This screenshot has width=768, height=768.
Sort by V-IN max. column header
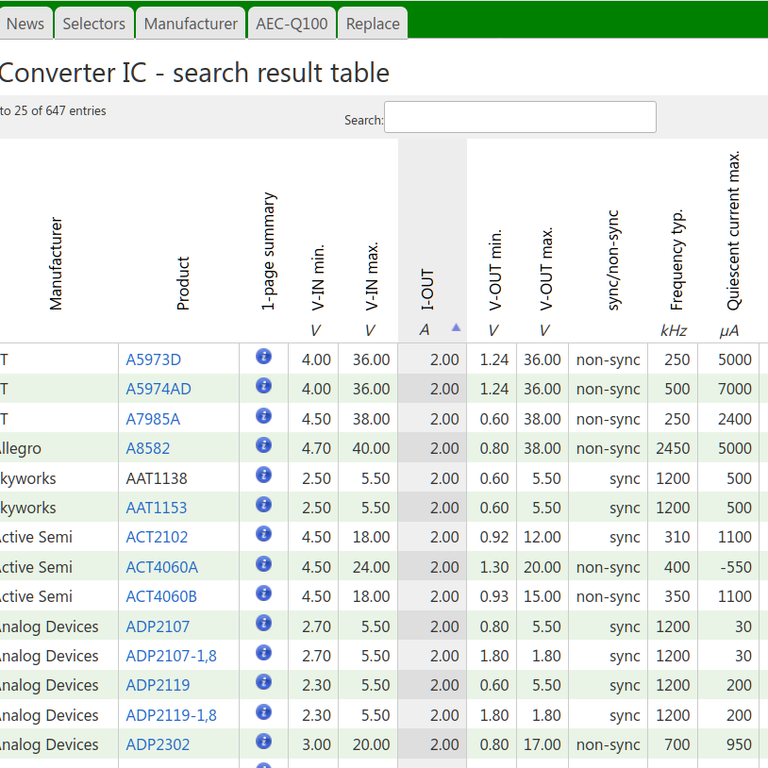[371, 276]
